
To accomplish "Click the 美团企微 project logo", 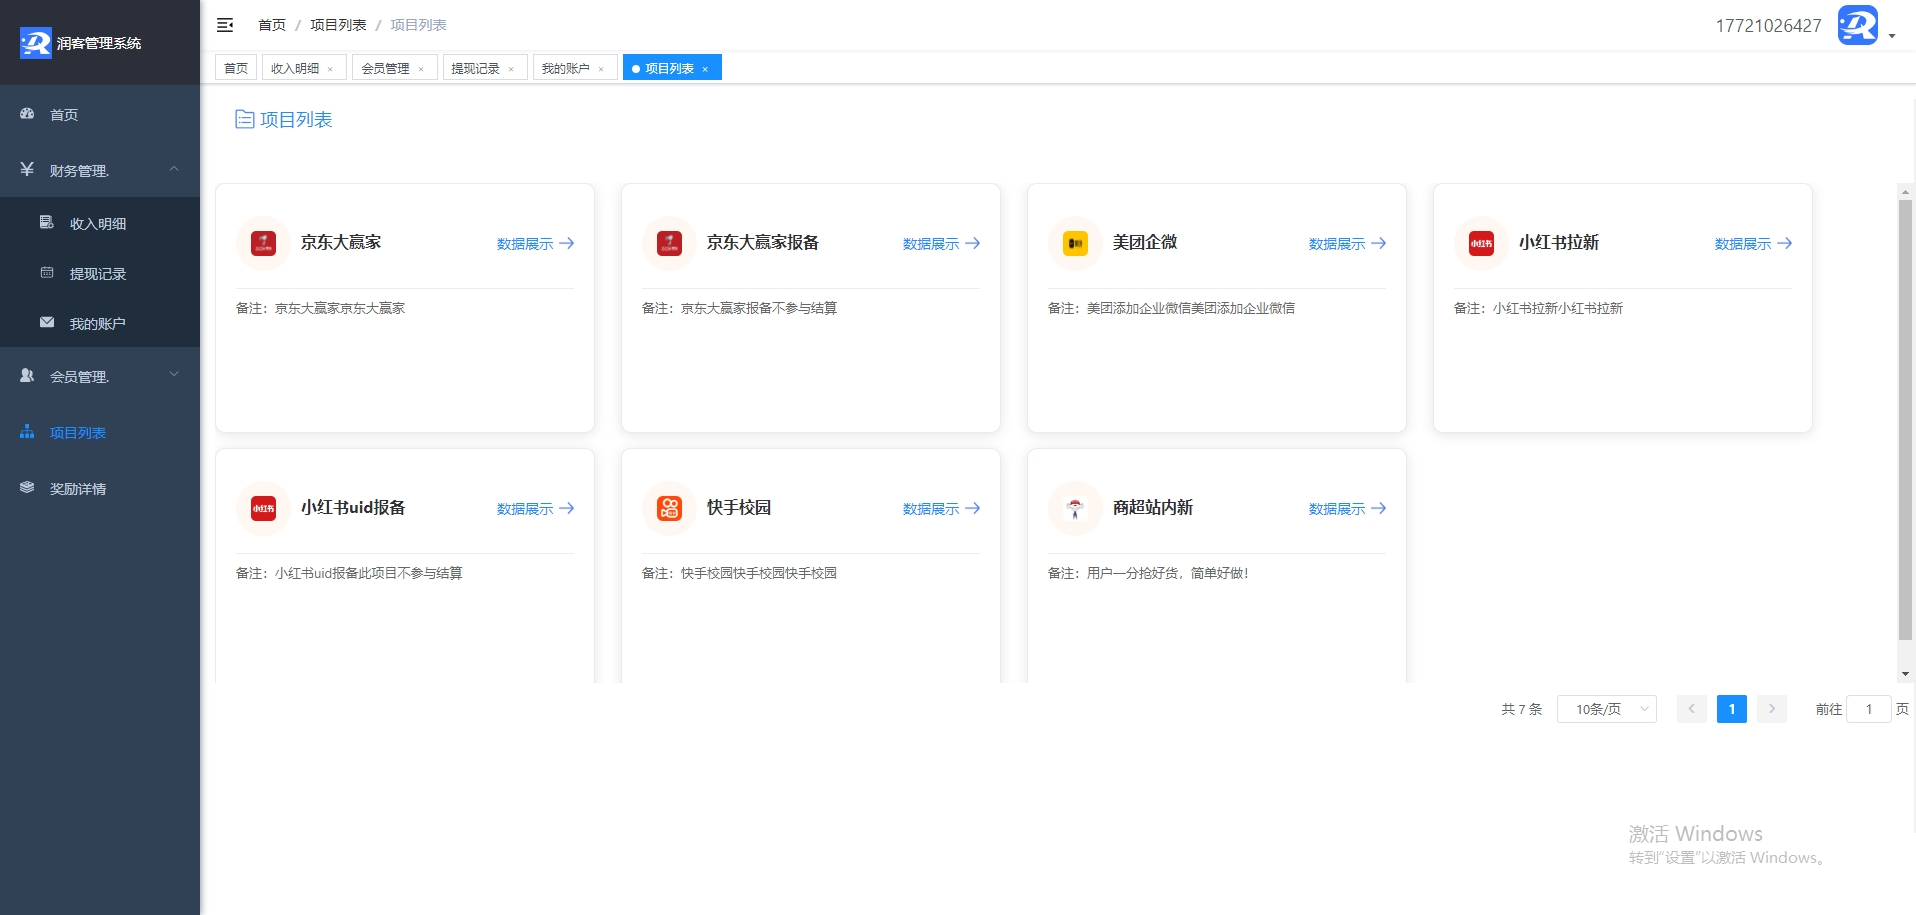I will click(1075, 243).
